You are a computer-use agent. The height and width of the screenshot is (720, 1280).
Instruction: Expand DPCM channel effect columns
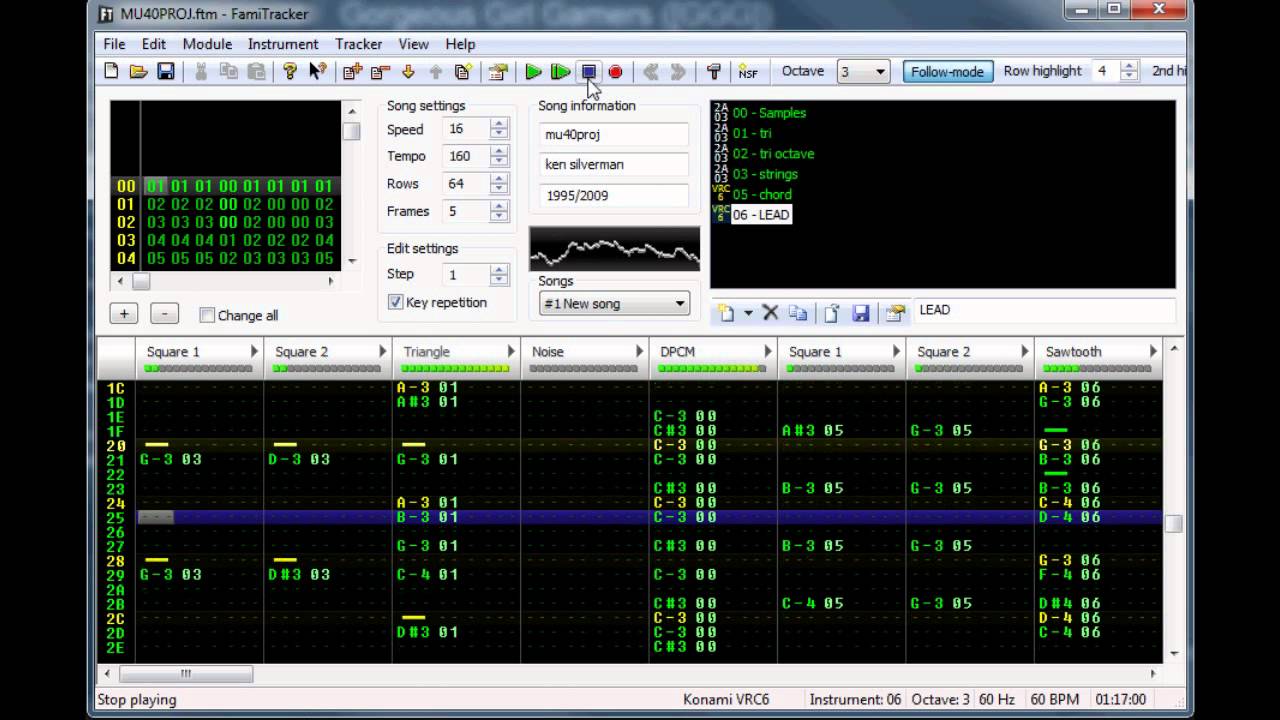pyautogui.click(x=768, y=351)
